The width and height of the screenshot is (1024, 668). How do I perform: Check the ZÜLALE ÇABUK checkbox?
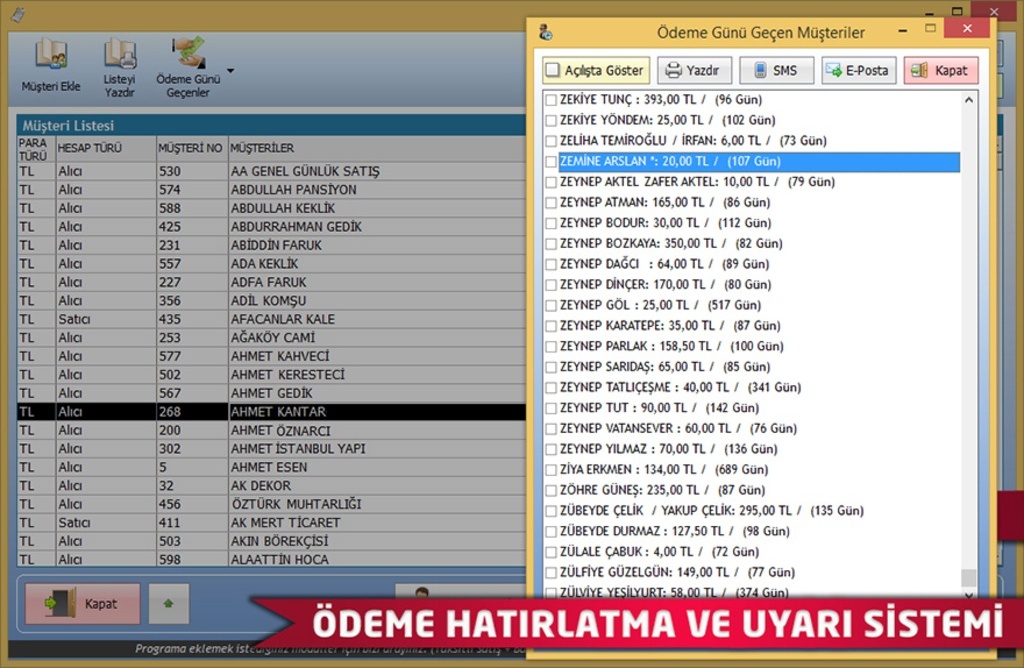click(x=551, y=552)
